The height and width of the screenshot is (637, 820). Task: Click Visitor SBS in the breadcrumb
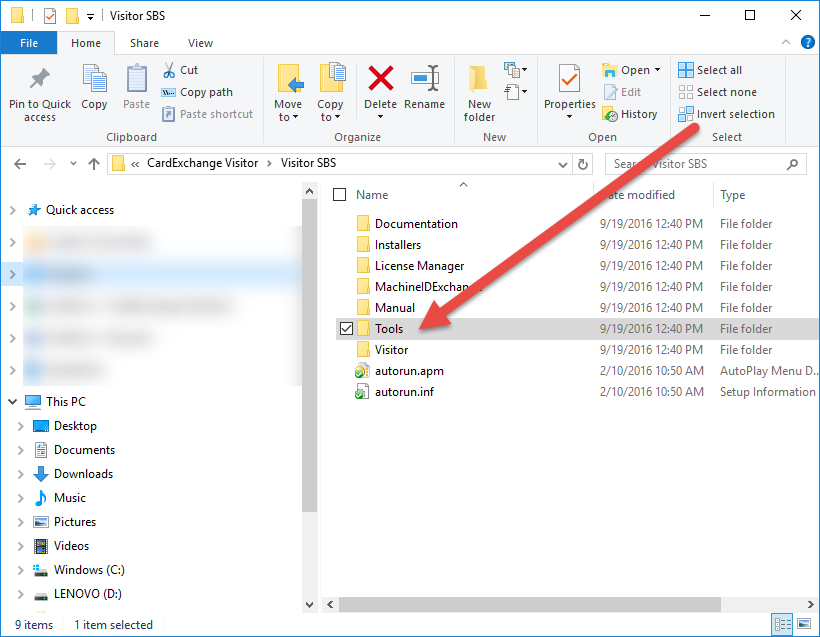pyautogui.click(x=308, y=163)
